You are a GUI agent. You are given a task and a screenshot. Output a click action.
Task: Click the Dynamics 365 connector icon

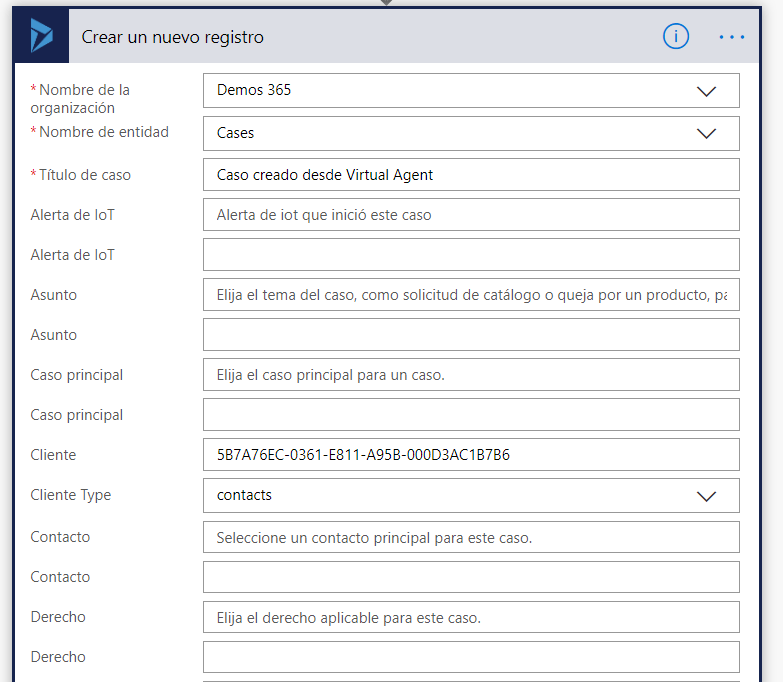[42, 37]
